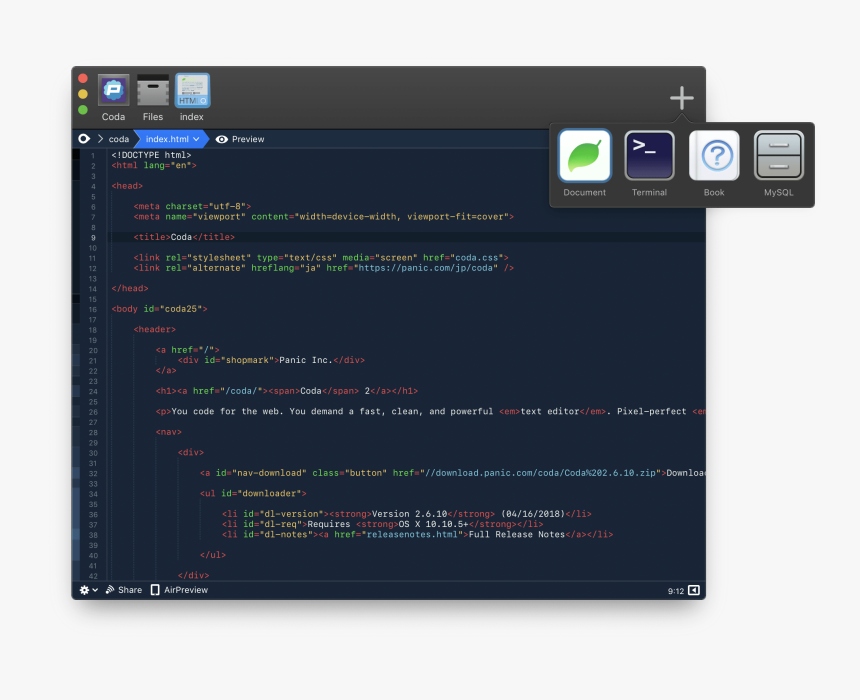
Task: Open the Coda site tab icon
Action: (114, 90)
